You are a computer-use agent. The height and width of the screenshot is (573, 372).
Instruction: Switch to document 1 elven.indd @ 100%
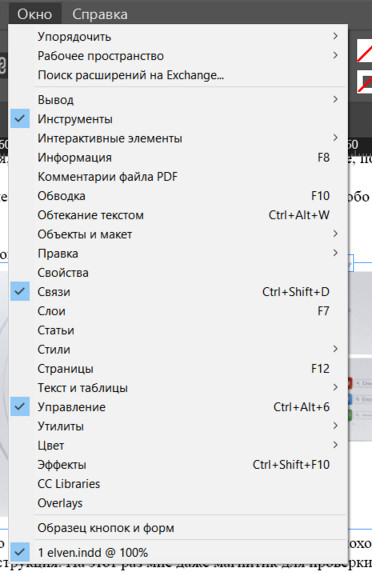point(178,553)
